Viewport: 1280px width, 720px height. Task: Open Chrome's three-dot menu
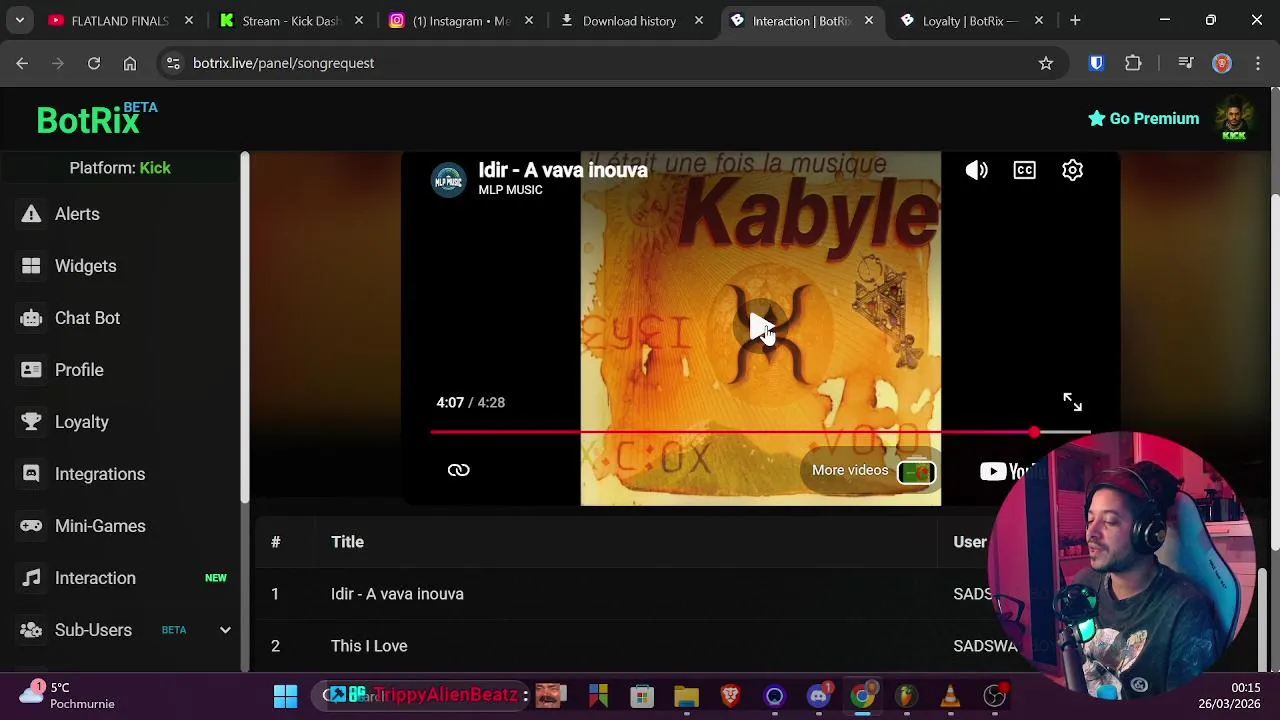point(1257,63)
